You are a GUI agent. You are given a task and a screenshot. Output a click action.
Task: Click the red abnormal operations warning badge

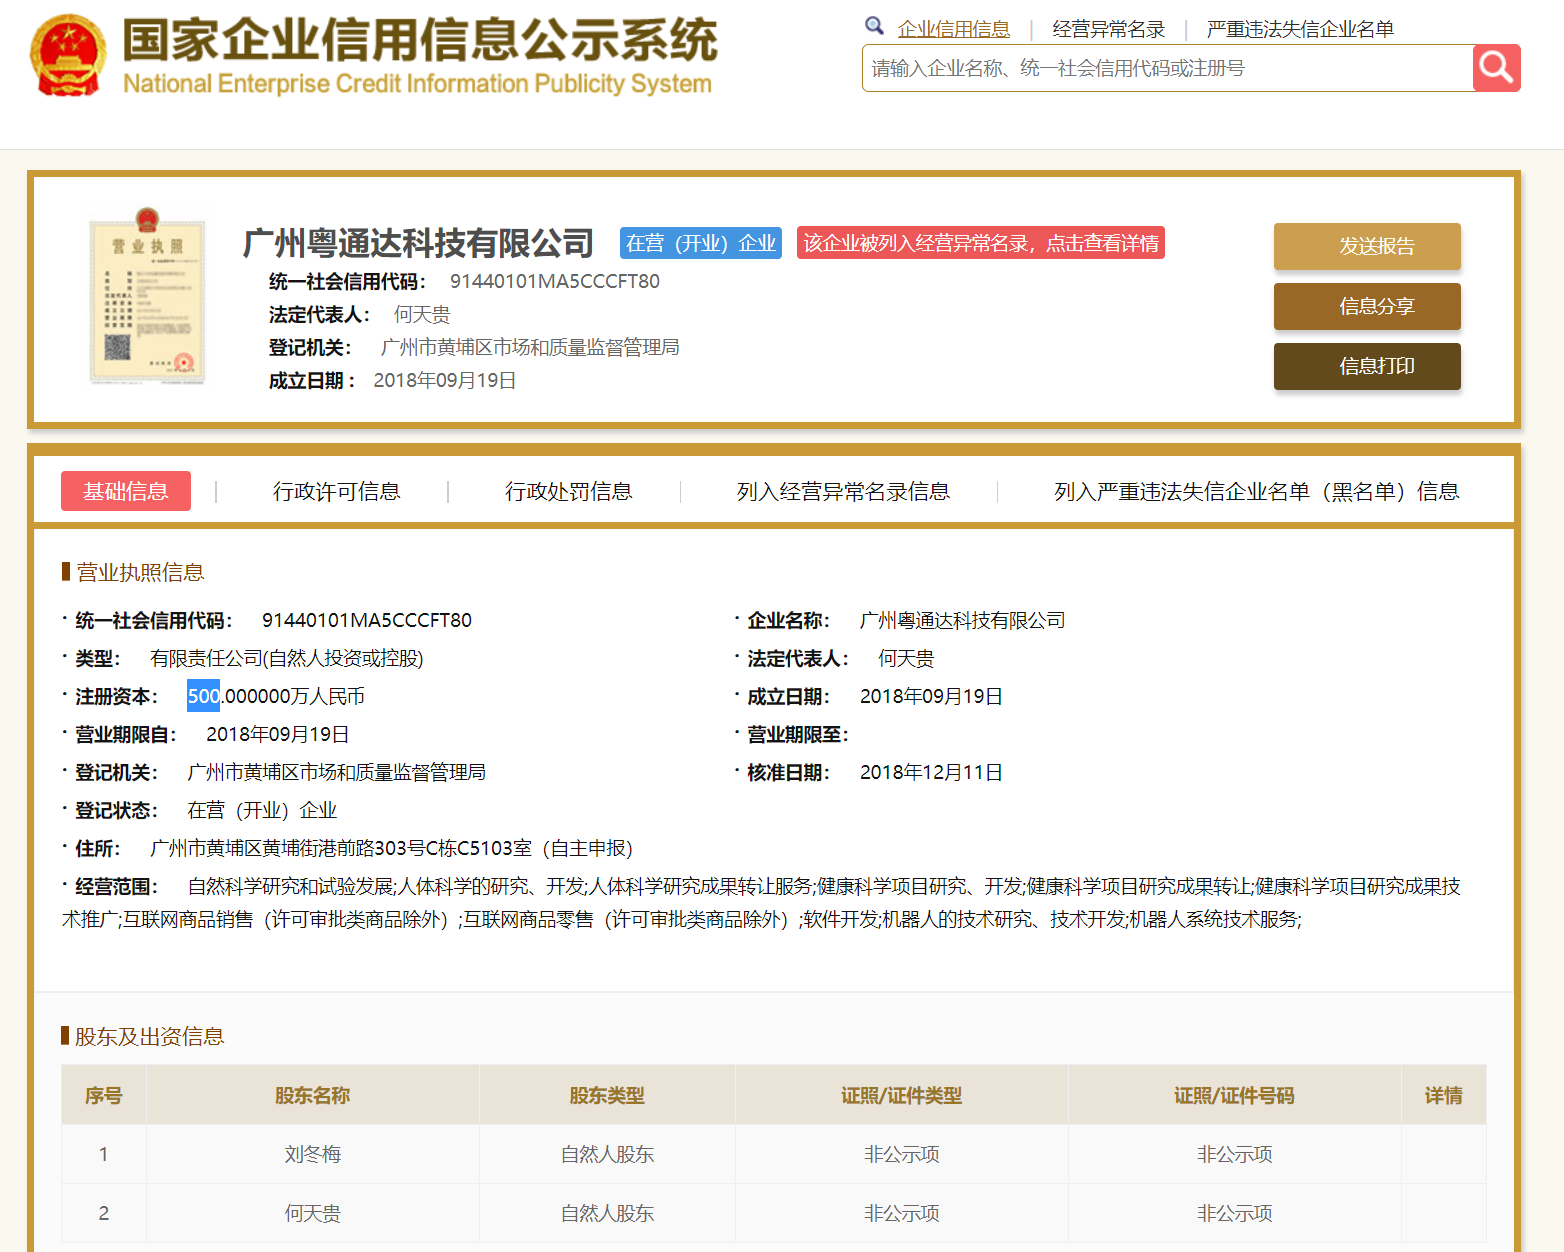[x=980, y=243]
